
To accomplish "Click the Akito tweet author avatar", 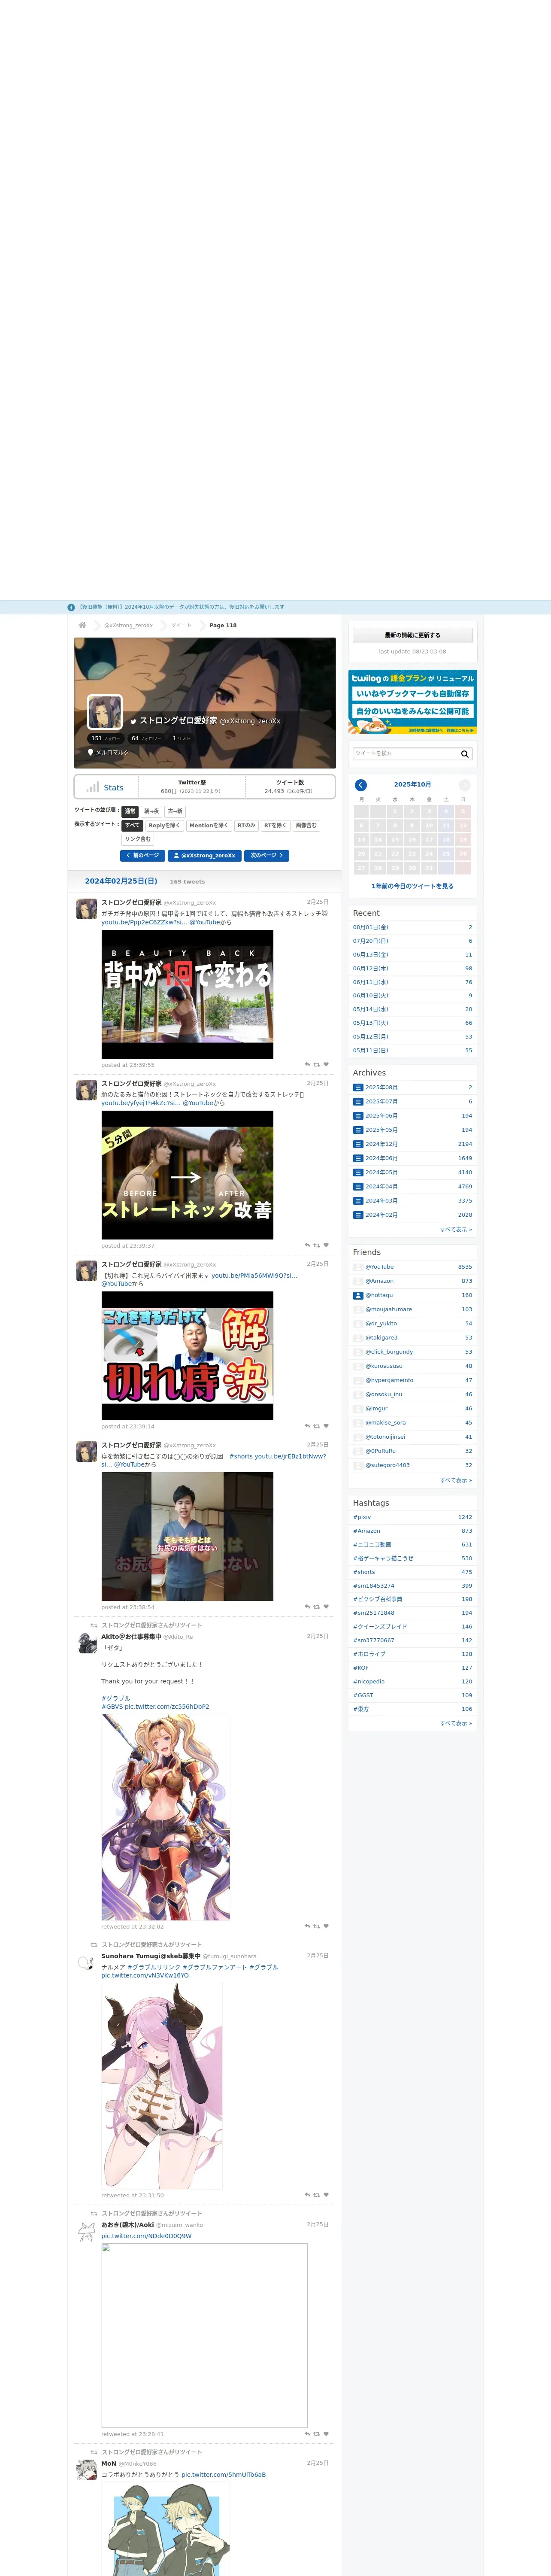I will coord(87,1642).
